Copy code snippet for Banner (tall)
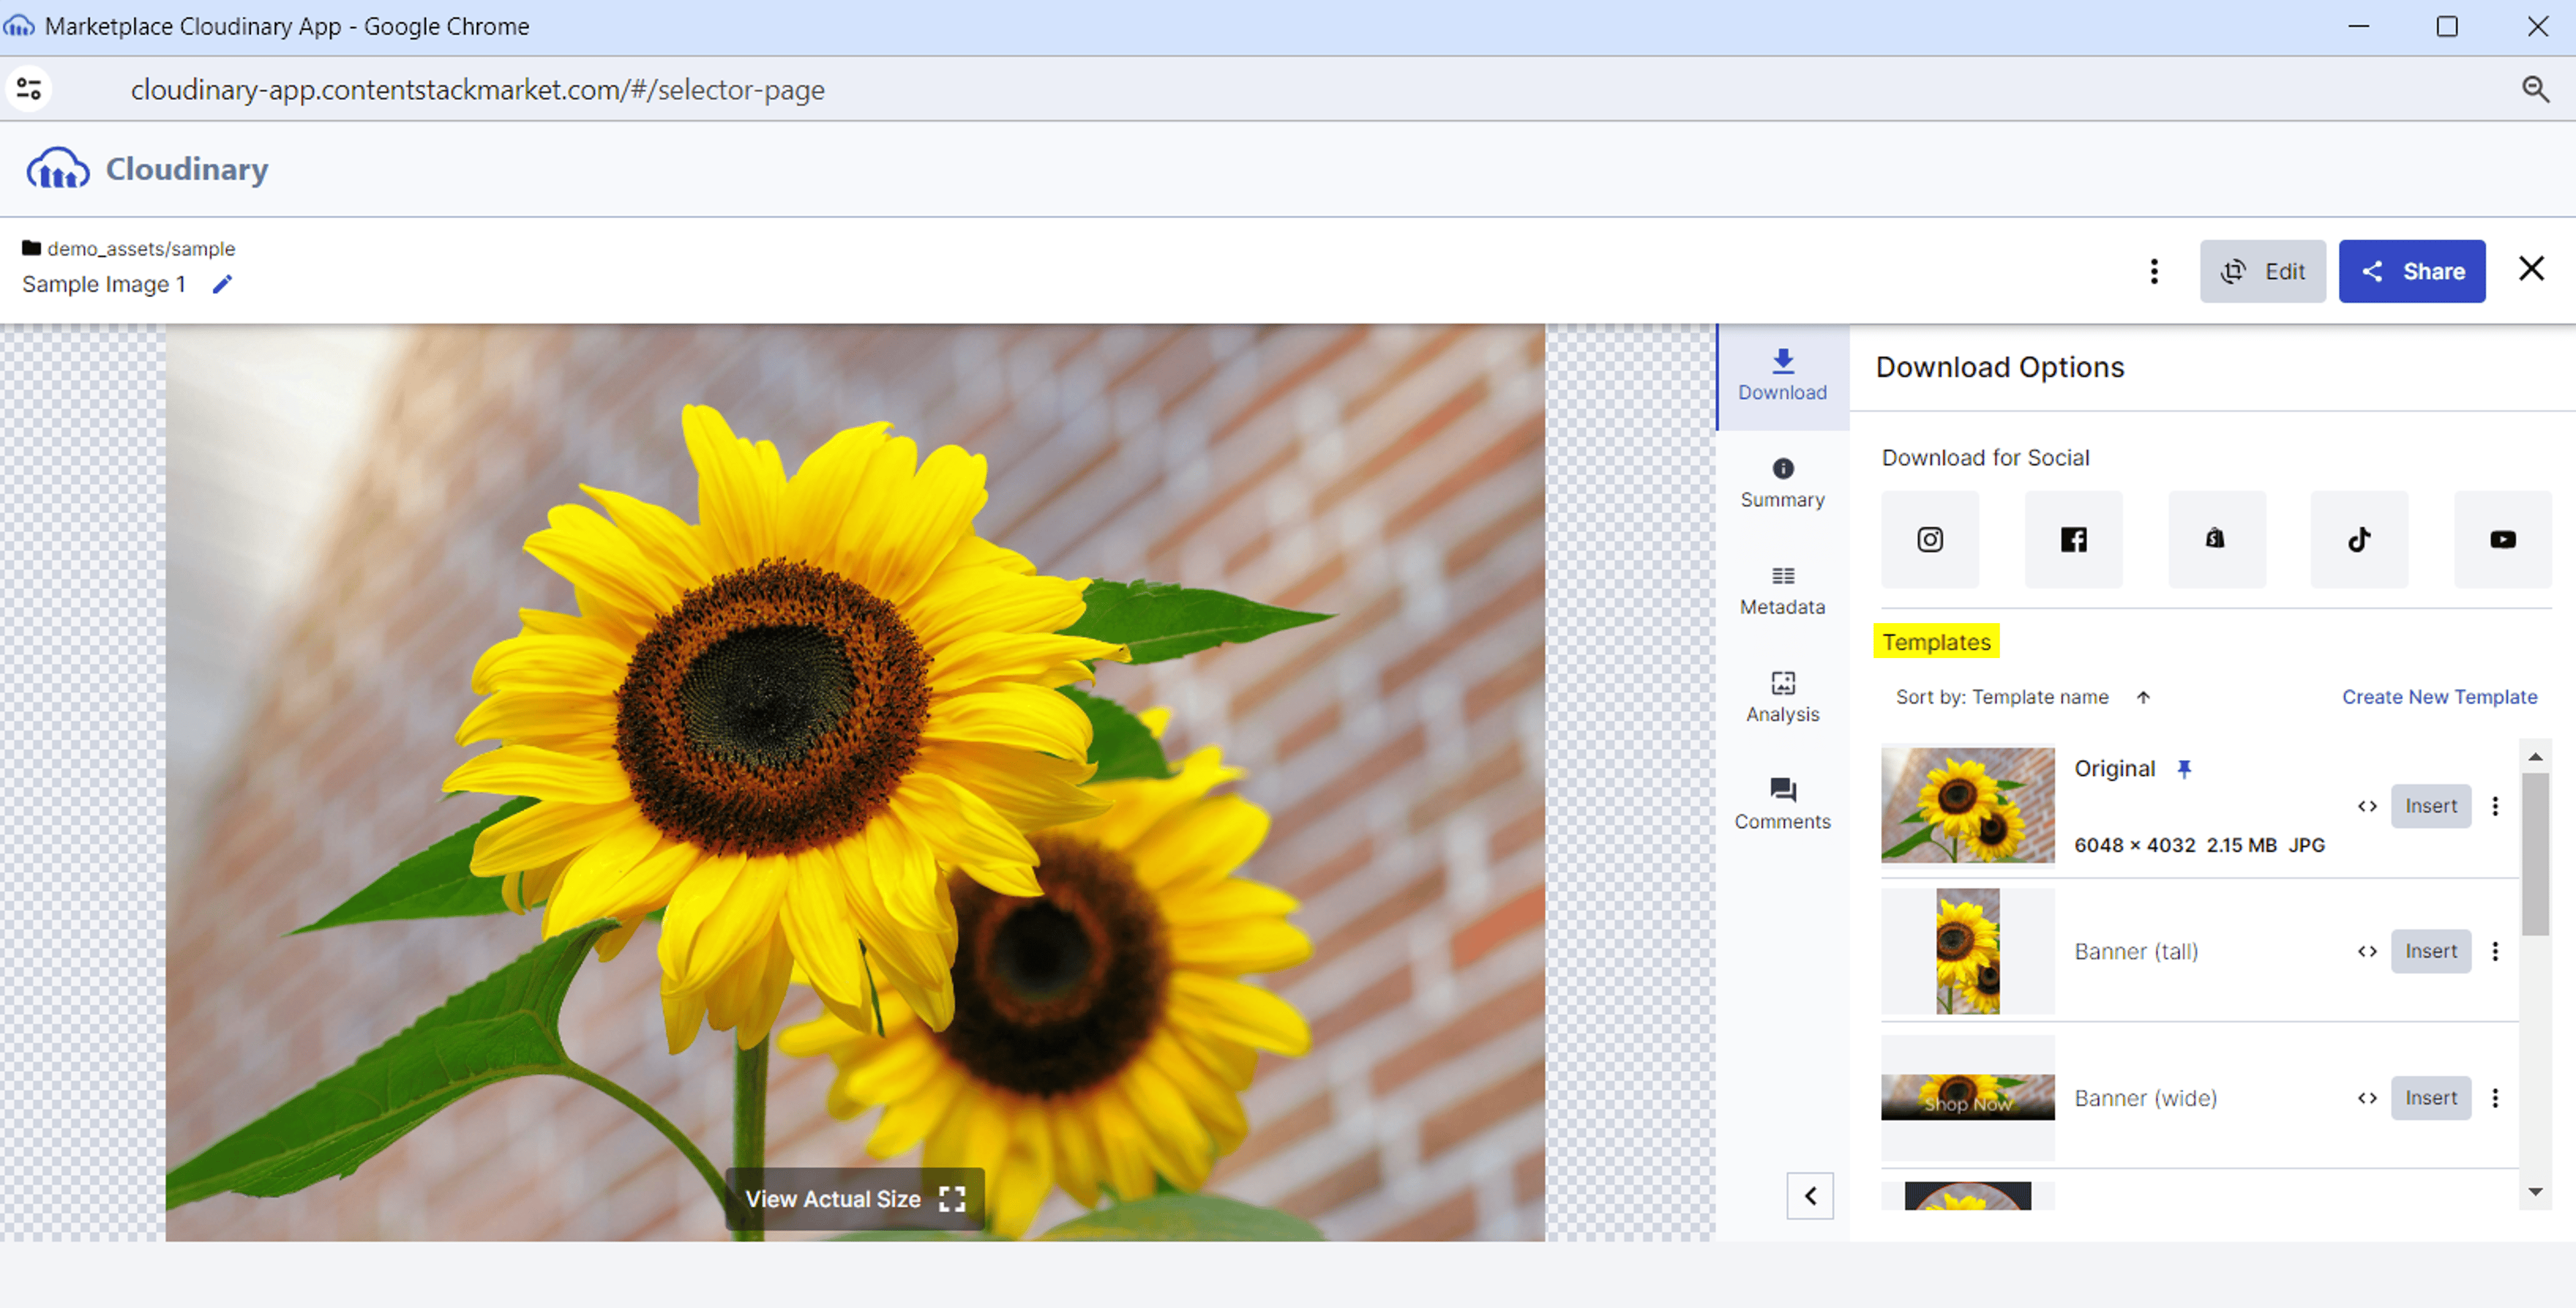This screenshot has width=2576, height=1308. pos(2366,951)
